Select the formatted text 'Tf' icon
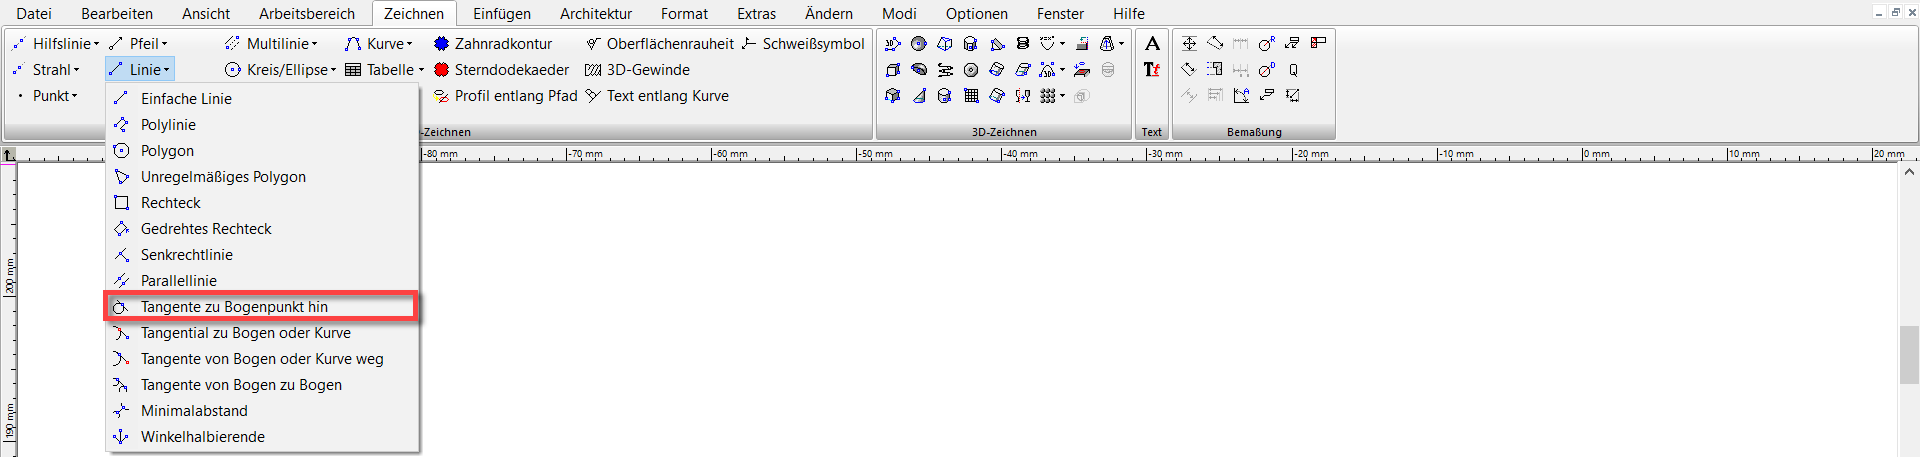Image resolution: width=1920 pixels, height=457 pixels. [x=1152, y=70]
